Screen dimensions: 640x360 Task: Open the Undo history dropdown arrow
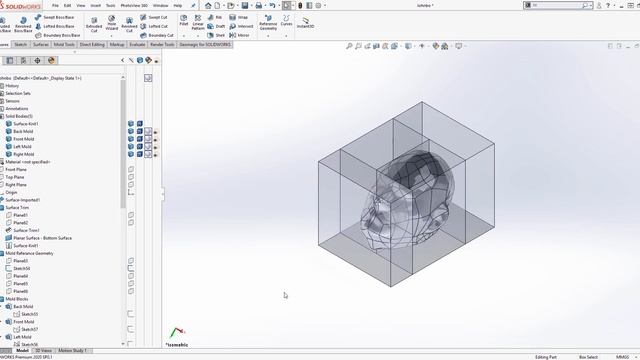278,6
